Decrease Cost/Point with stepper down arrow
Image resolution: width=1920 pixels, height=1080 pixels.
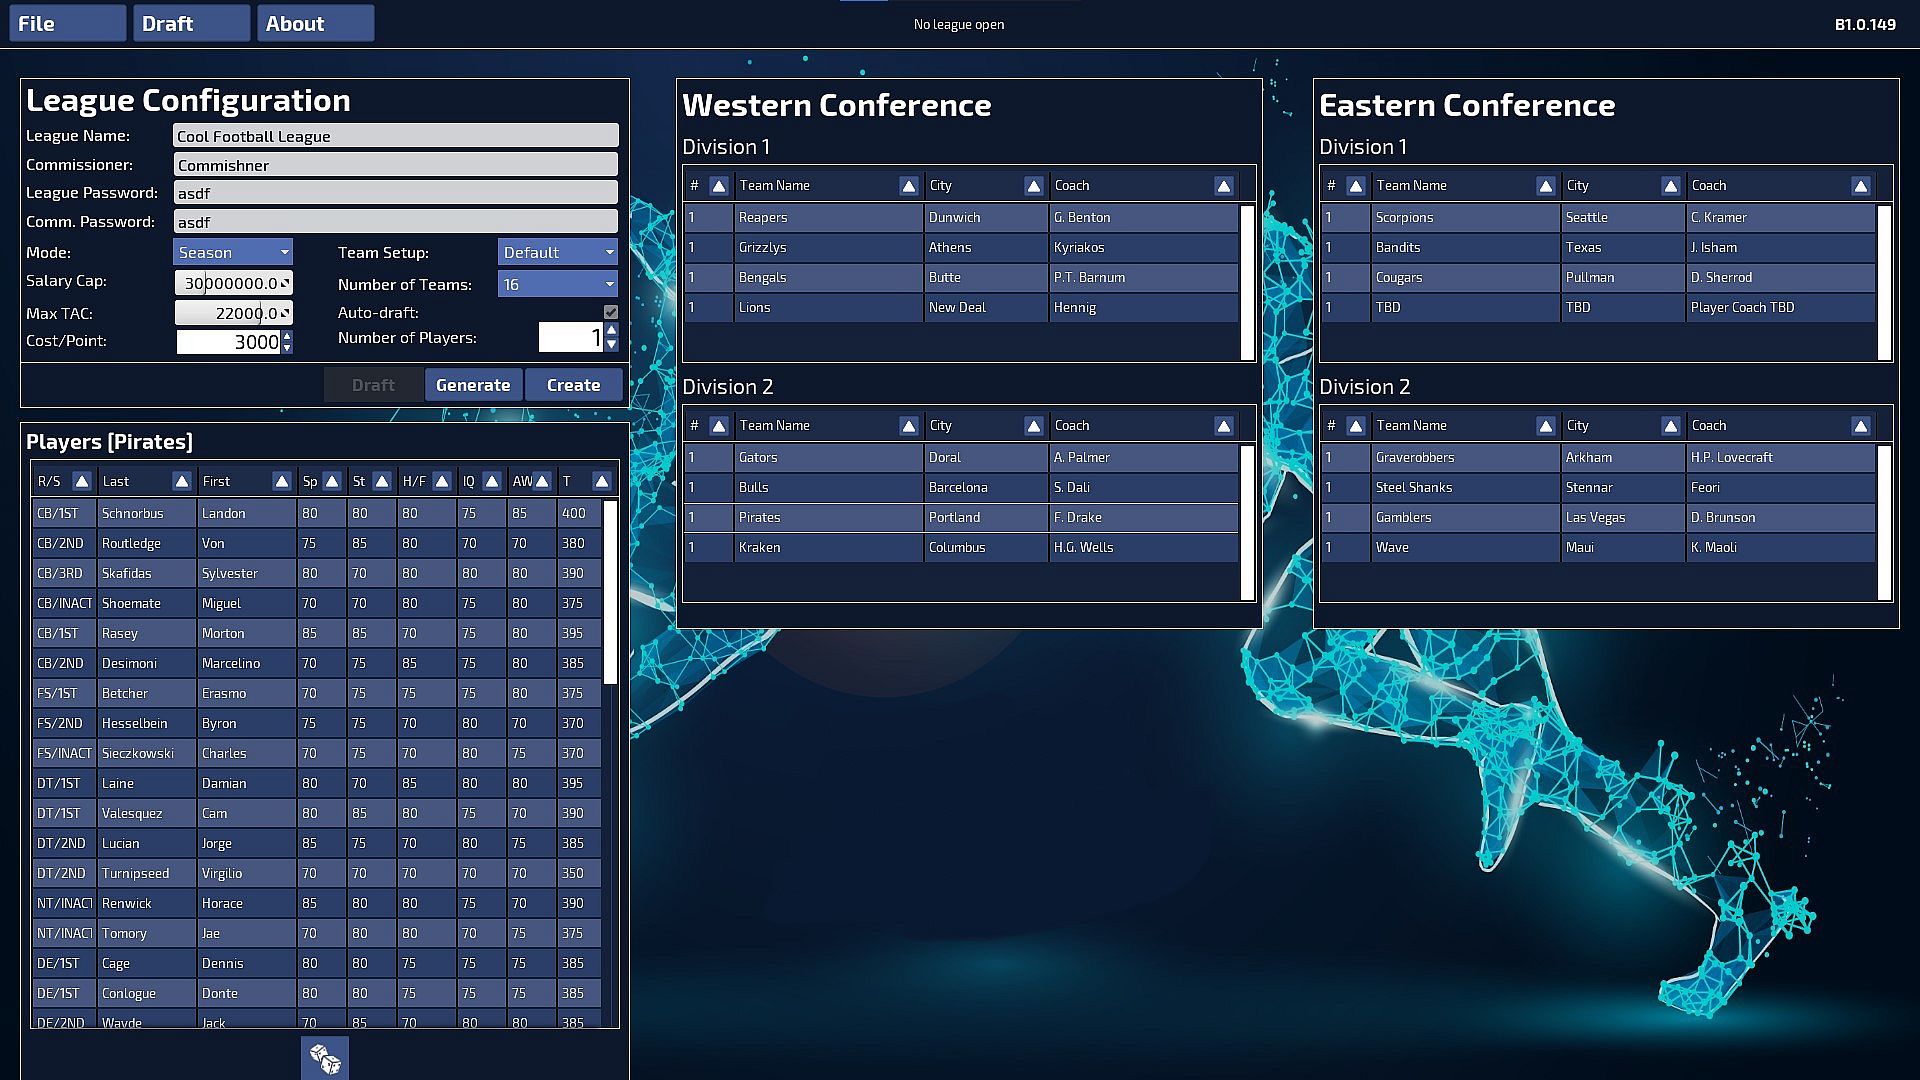click(288, 348)
